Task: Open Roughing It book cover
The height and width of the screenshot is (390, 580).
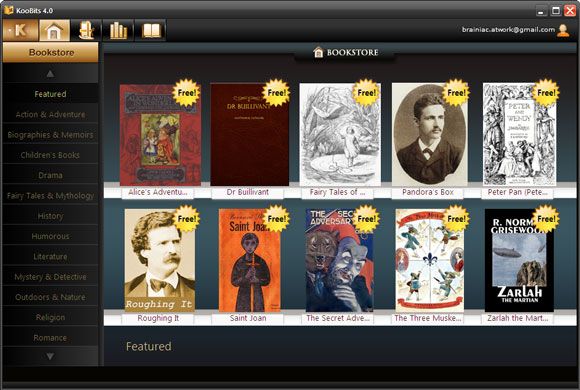Action: pos(160,260)
